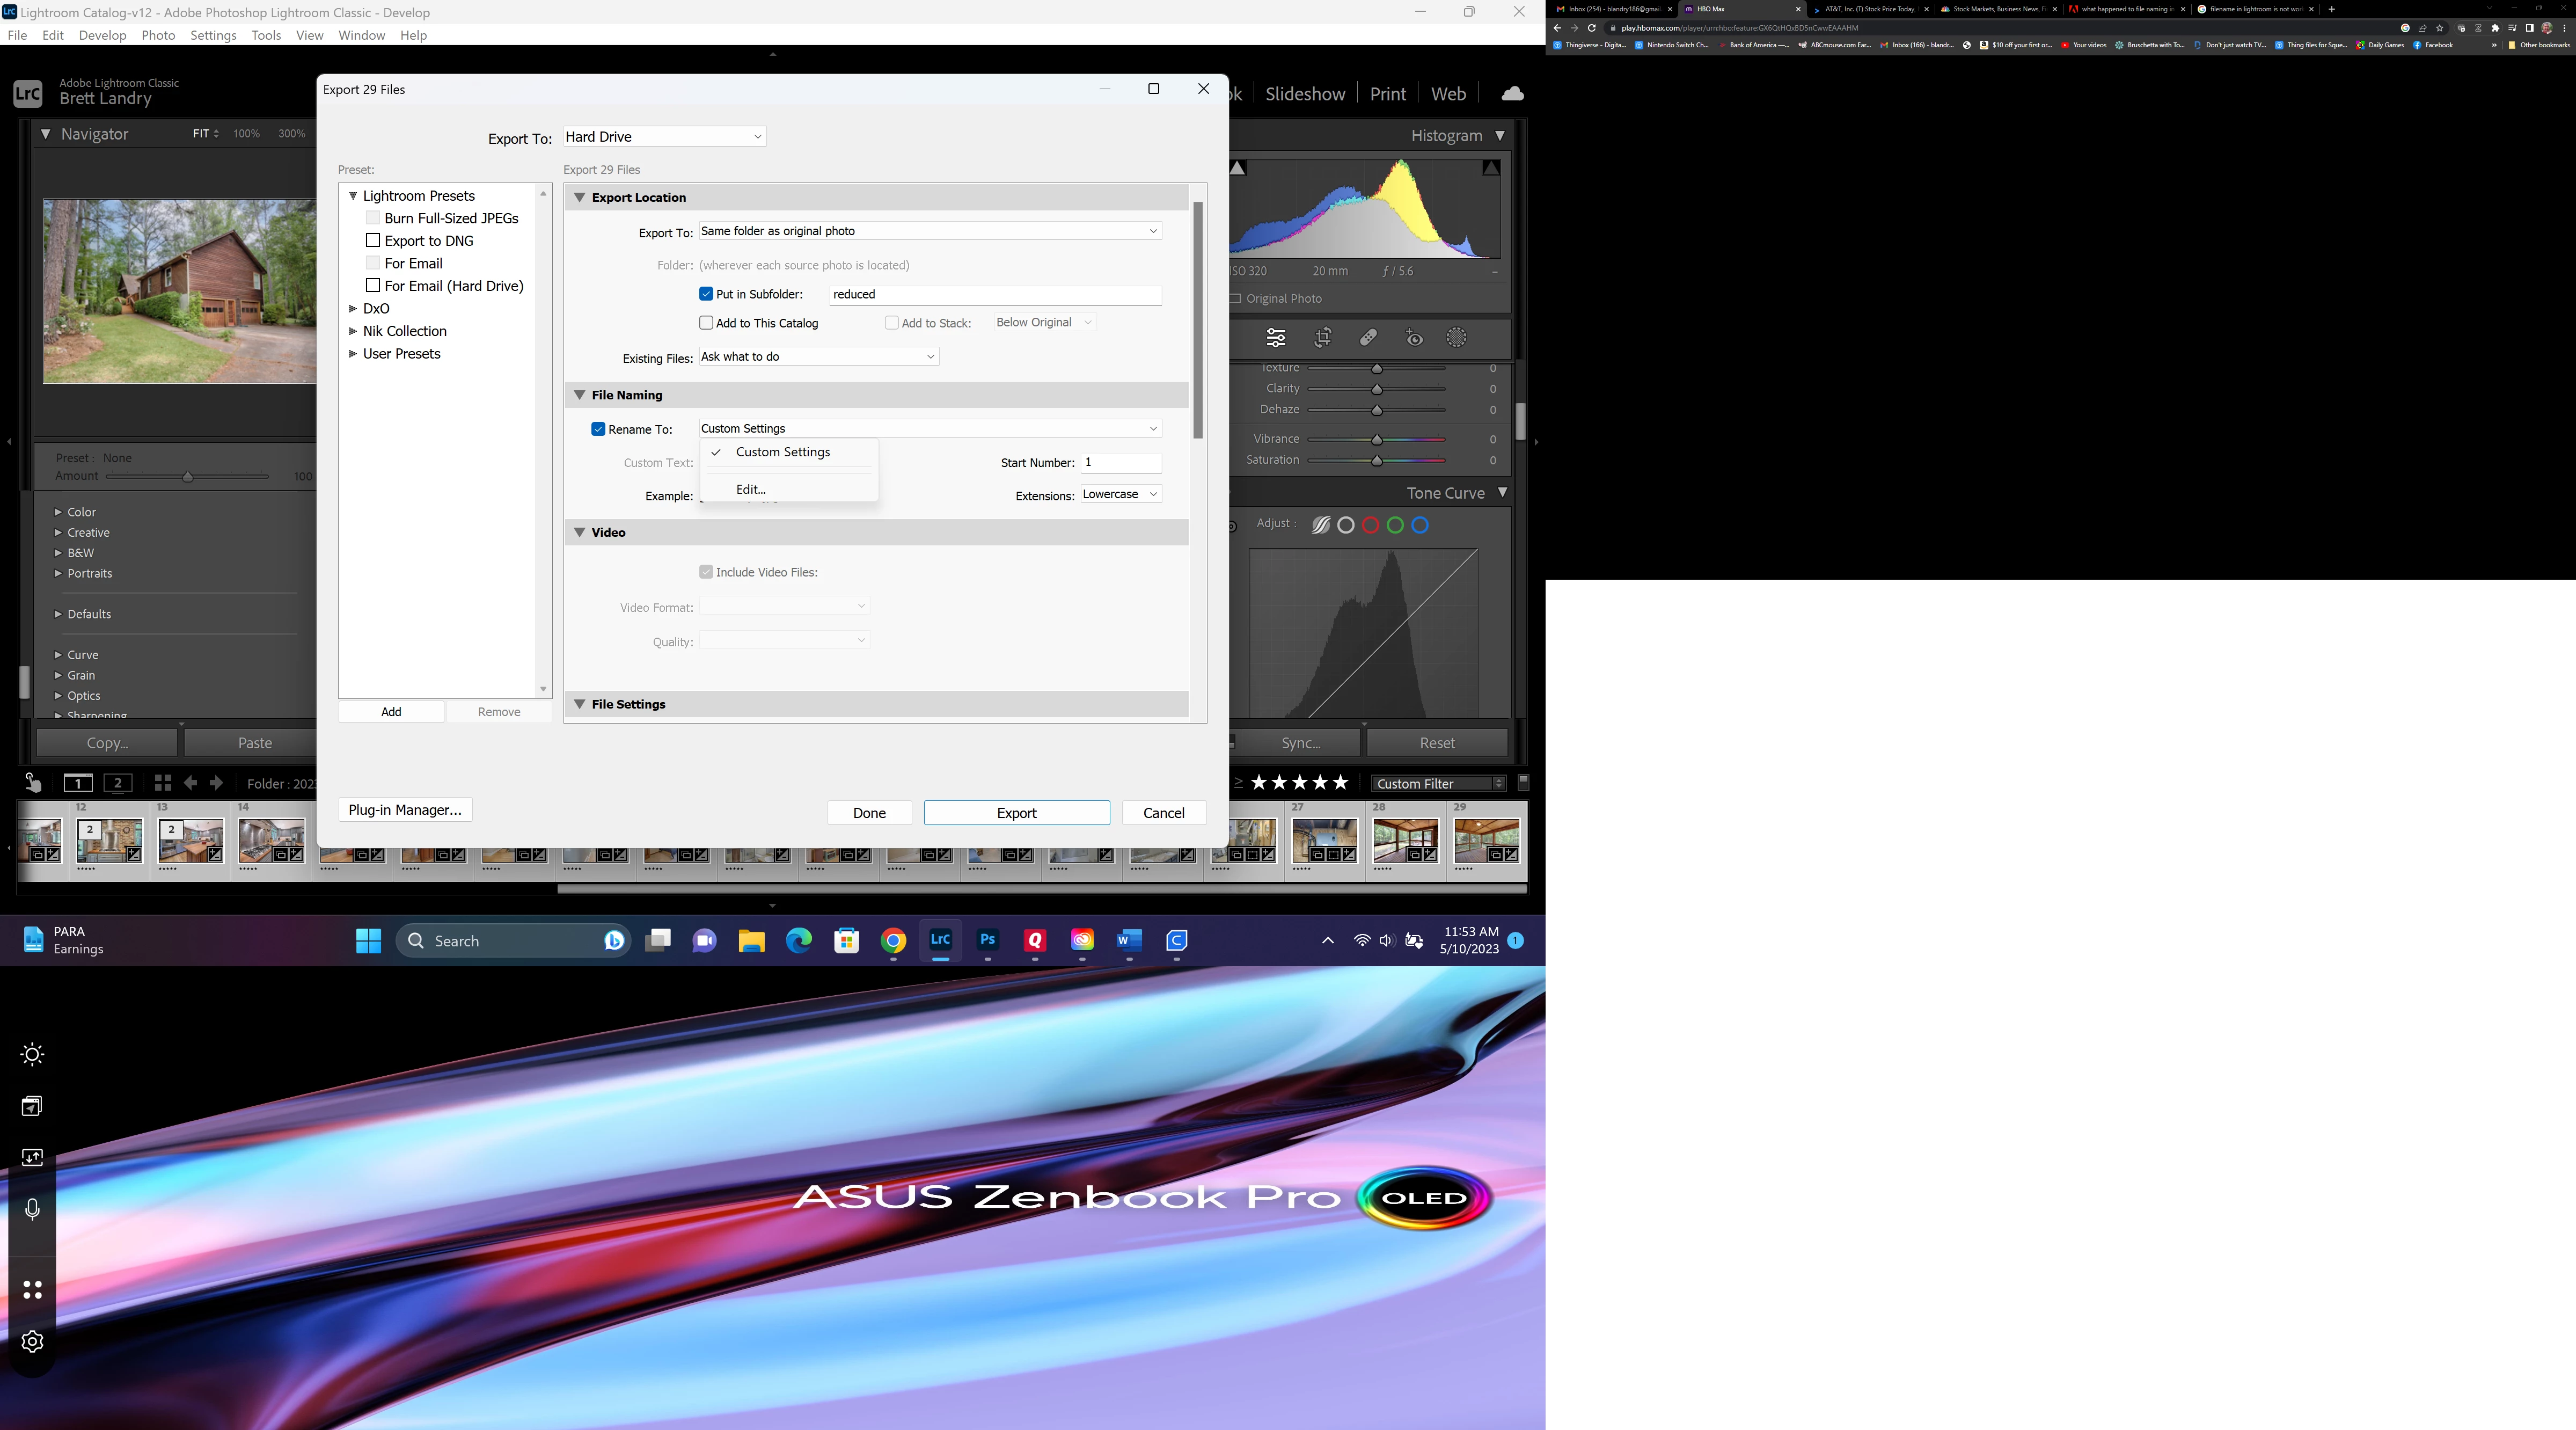Image resolution: width=2576 pixels, height=1430 pixels.
Task: Select the Healing tool icon
Action: 1368,338
